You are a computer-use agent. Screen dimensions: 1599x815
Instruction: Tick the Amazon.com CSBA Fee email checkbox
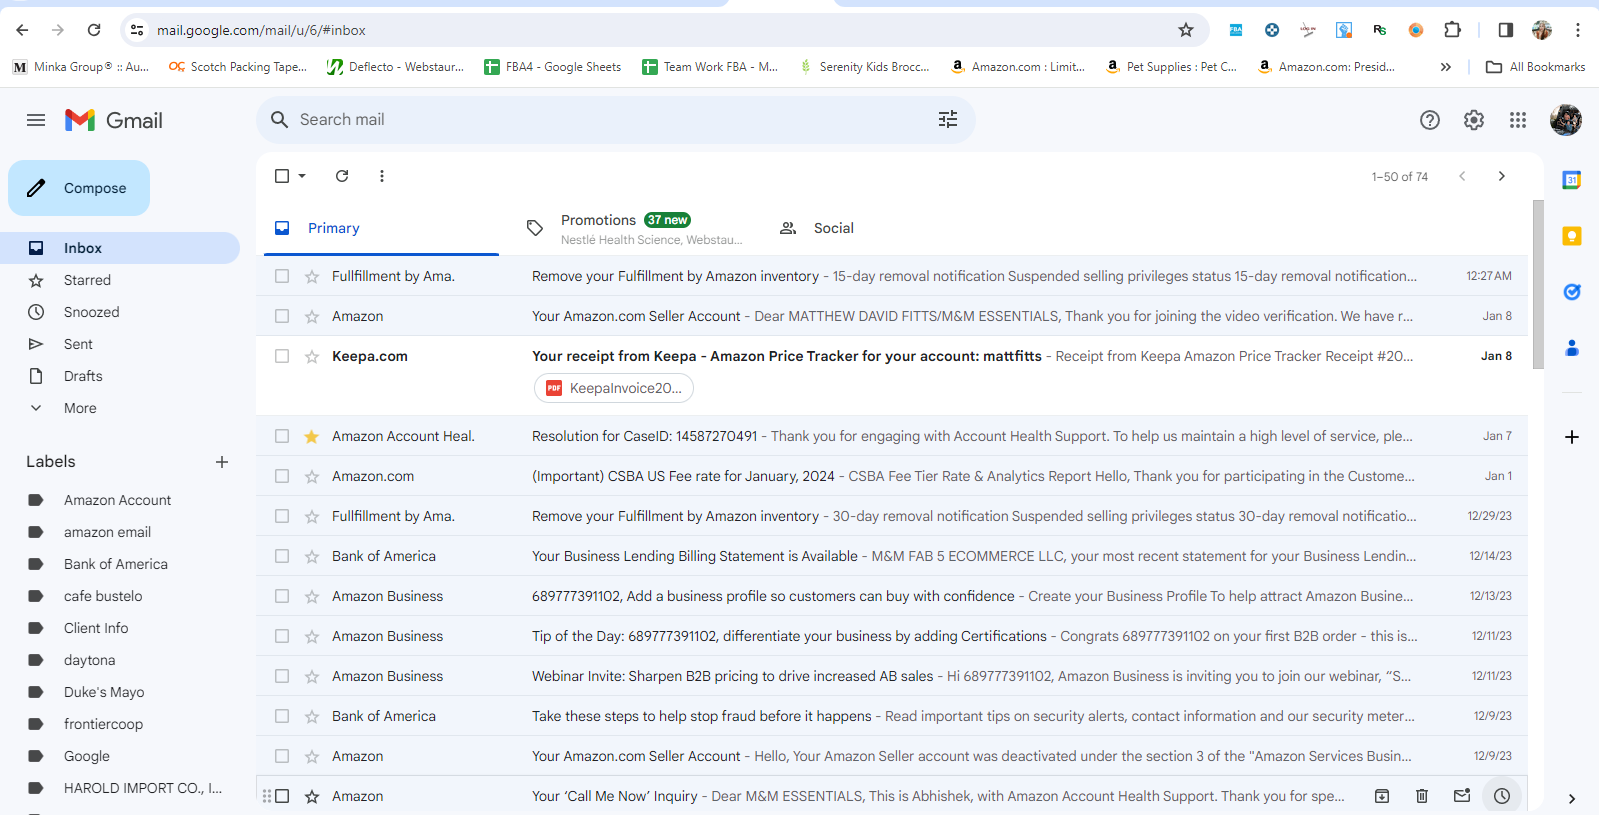(x=282, y=476)
